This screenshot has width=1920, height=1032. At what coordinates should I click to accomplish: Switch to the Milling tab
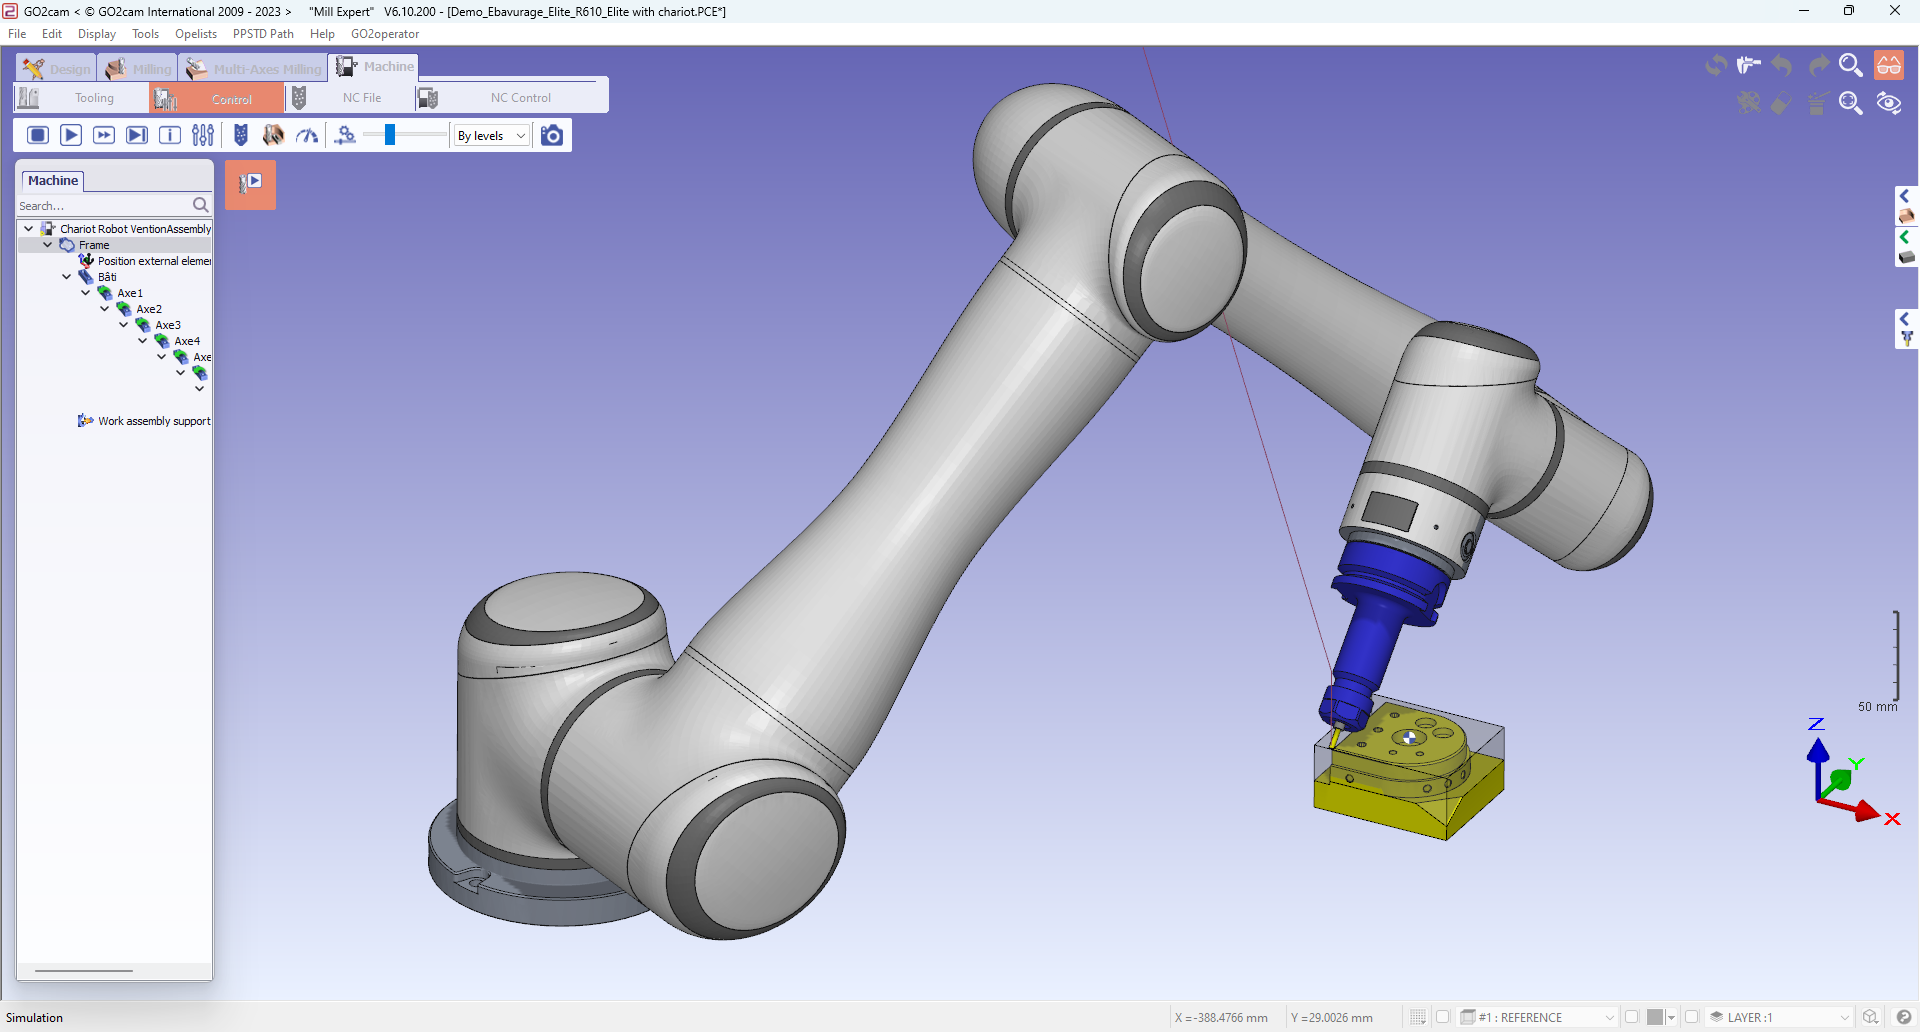pyautogui.click(x=138, y=68)
